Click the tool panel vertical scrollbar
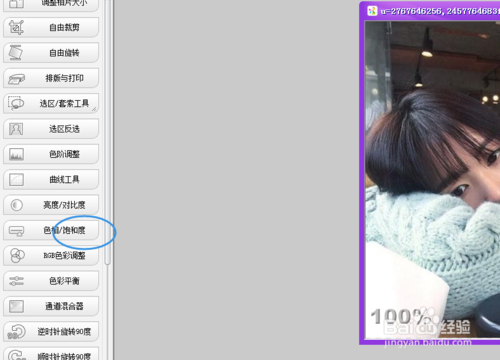Screen dimensions: 500x360 tap(107, 133)
